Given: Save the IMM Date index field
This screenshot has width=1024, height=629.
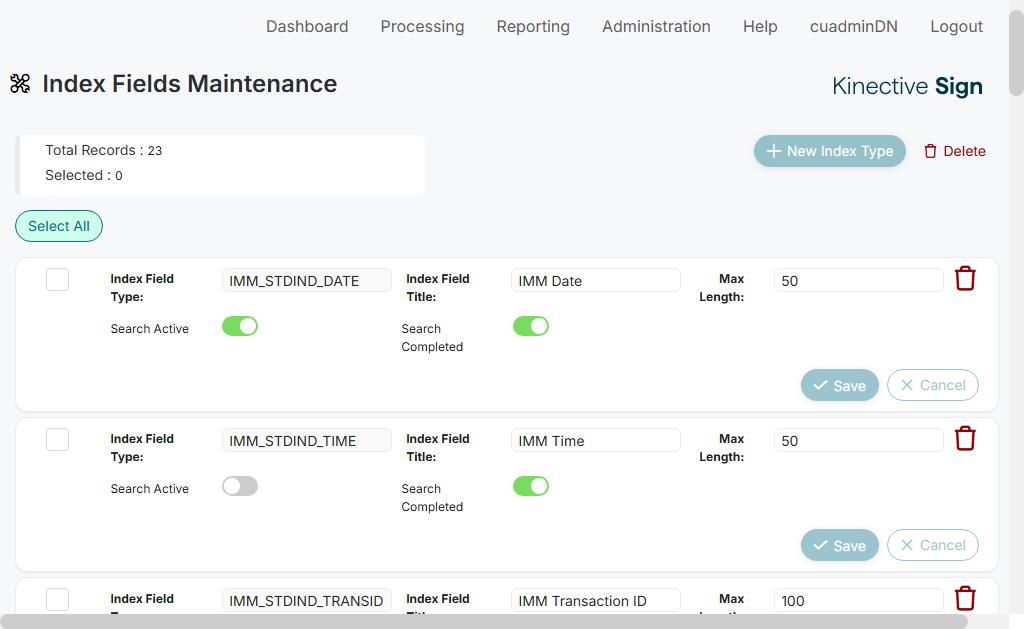Looking at the screenshot, I should pos(839,385).
